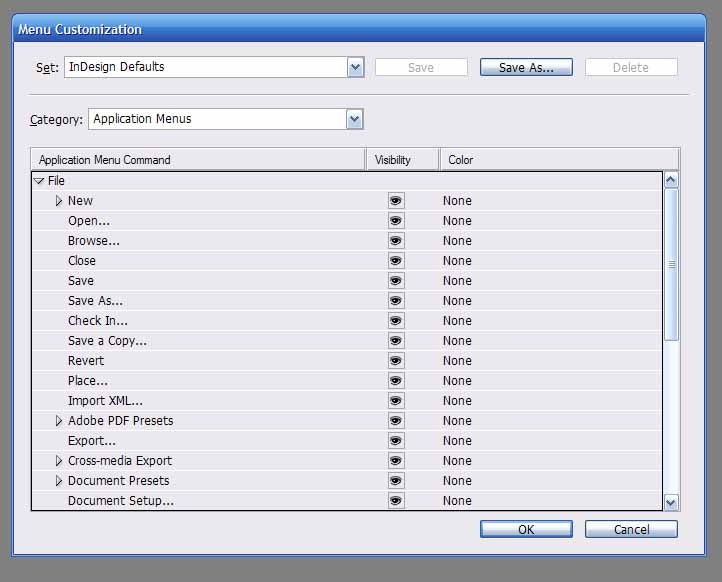The width and height of the screenshot is (722, 582).
Task: Select the Place... row
Action: [x=347, y=381]
